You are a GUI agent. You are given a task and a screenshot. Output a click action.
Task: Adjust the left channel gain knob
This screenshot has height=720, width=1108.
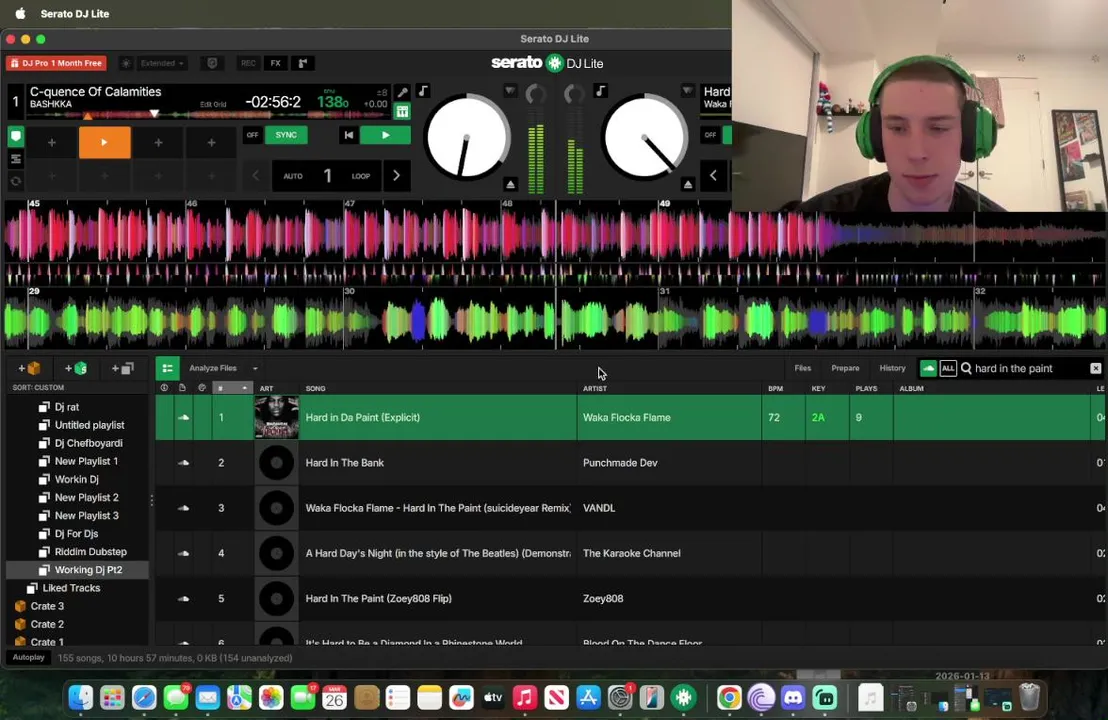[536, 93]
